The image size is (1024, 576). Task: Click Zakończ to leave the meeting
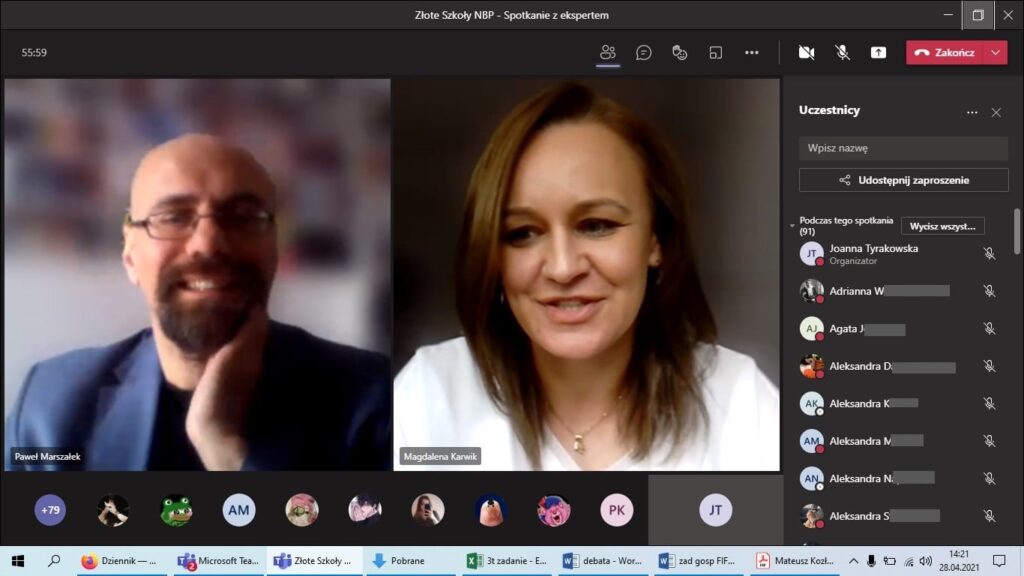[x=944, y=52]
